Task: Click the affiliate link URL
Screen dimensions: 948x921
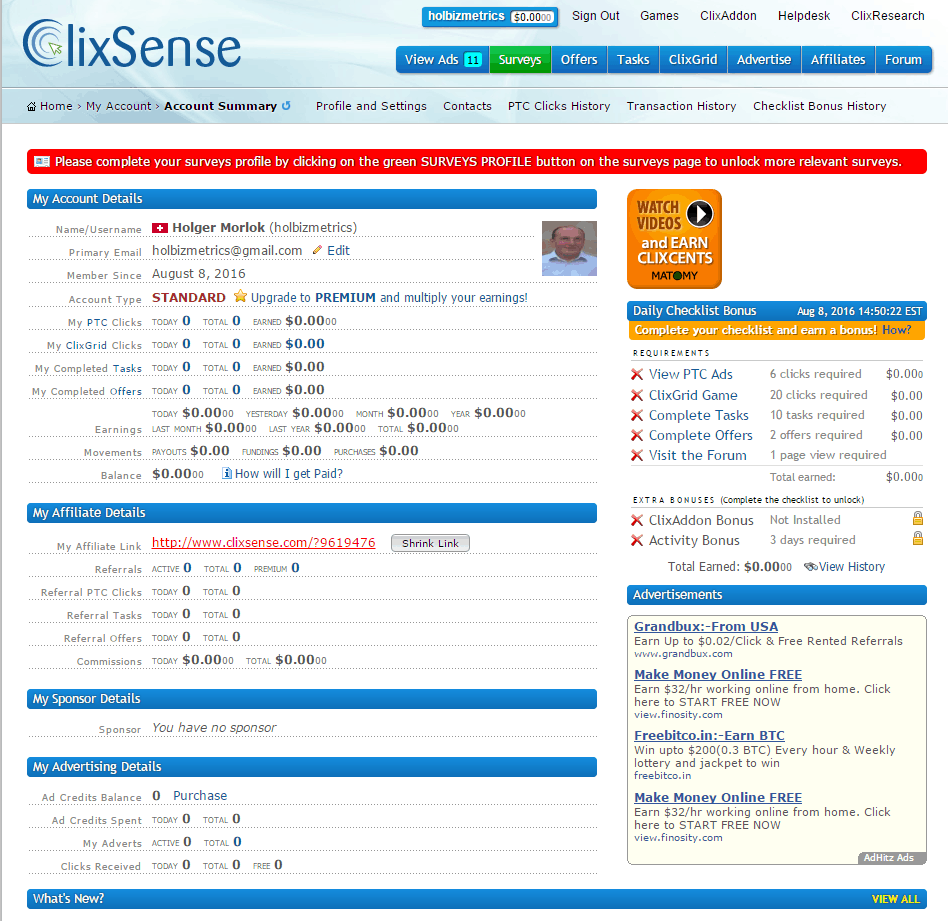Action: tap(264, 542)
